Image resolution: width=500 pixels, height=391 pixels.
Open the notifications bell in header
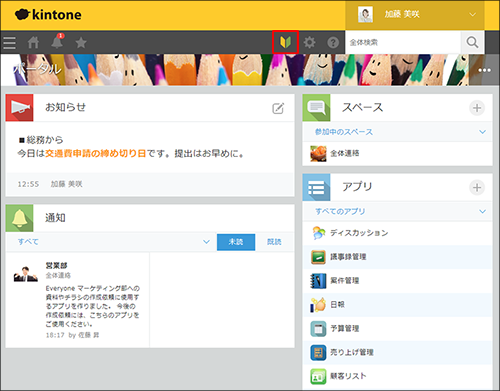(57, 42)
